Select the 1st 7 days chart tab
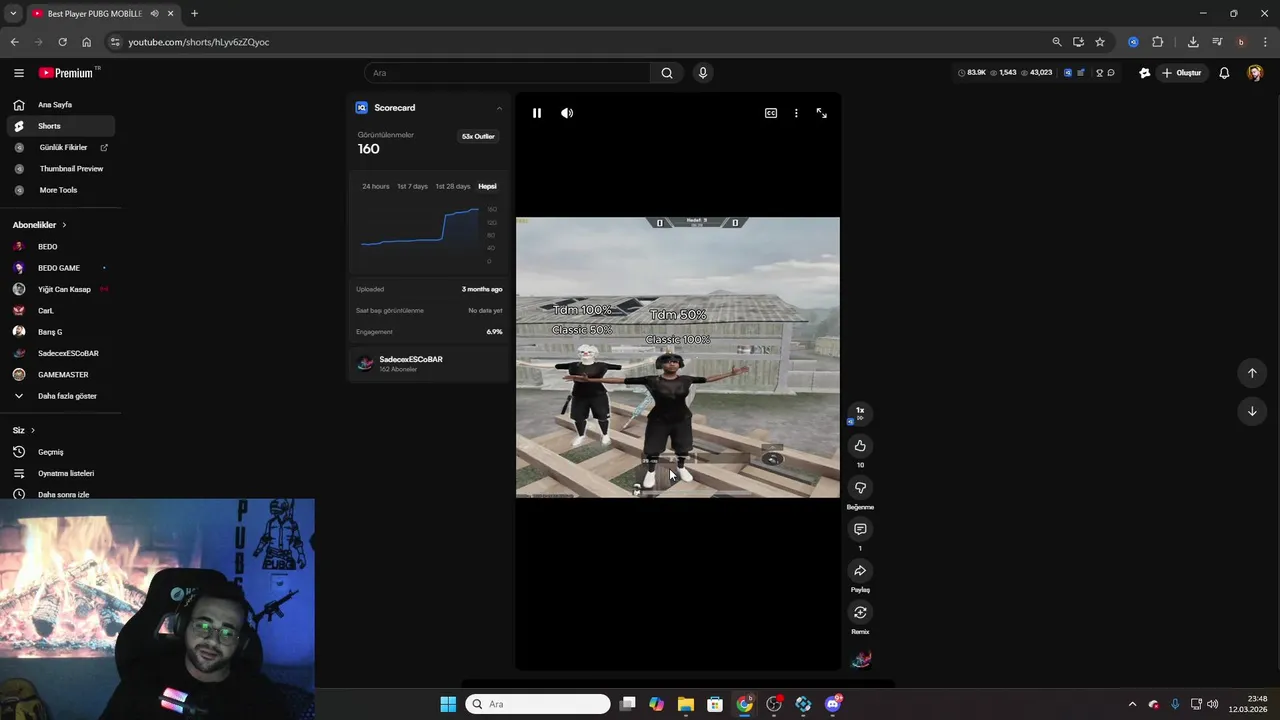This screenshot has height=720, width=1280. coord(412,186)
